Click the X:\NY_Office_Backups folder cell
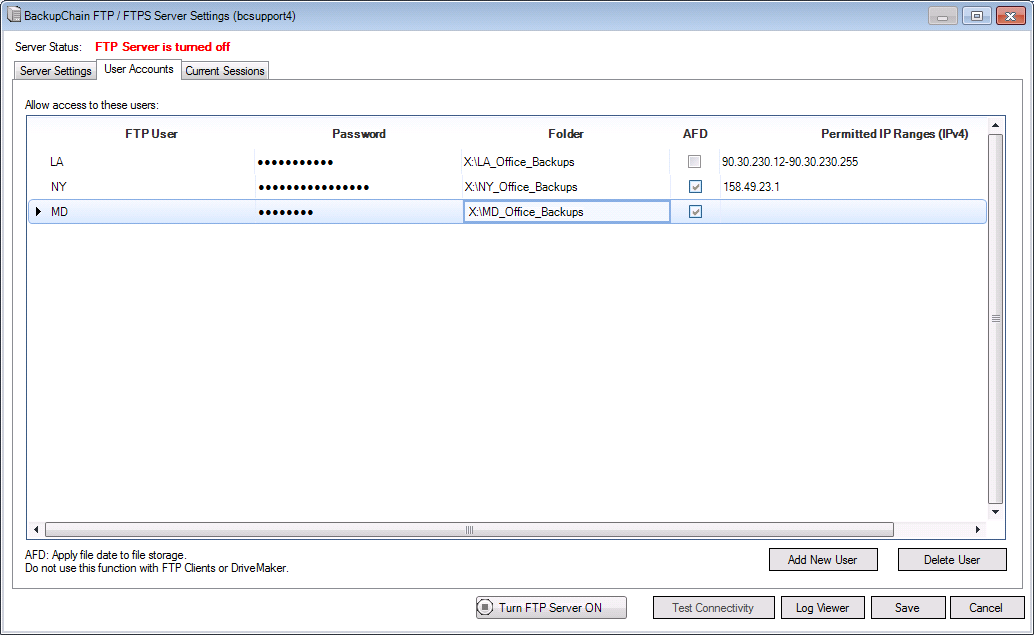1034x635 pixels. coord(566,187)
